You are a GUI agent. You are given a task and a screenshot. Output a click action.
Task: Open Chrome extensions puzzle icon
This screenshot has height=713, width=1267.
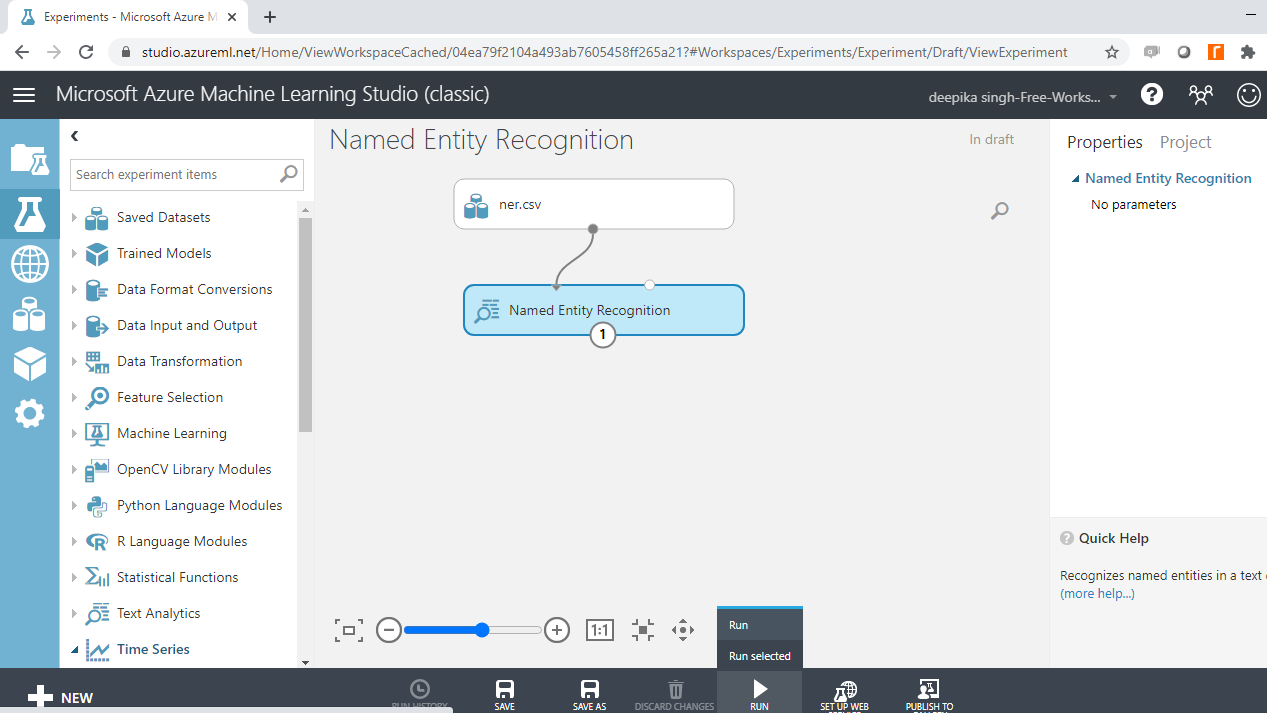coord(1247,52)
